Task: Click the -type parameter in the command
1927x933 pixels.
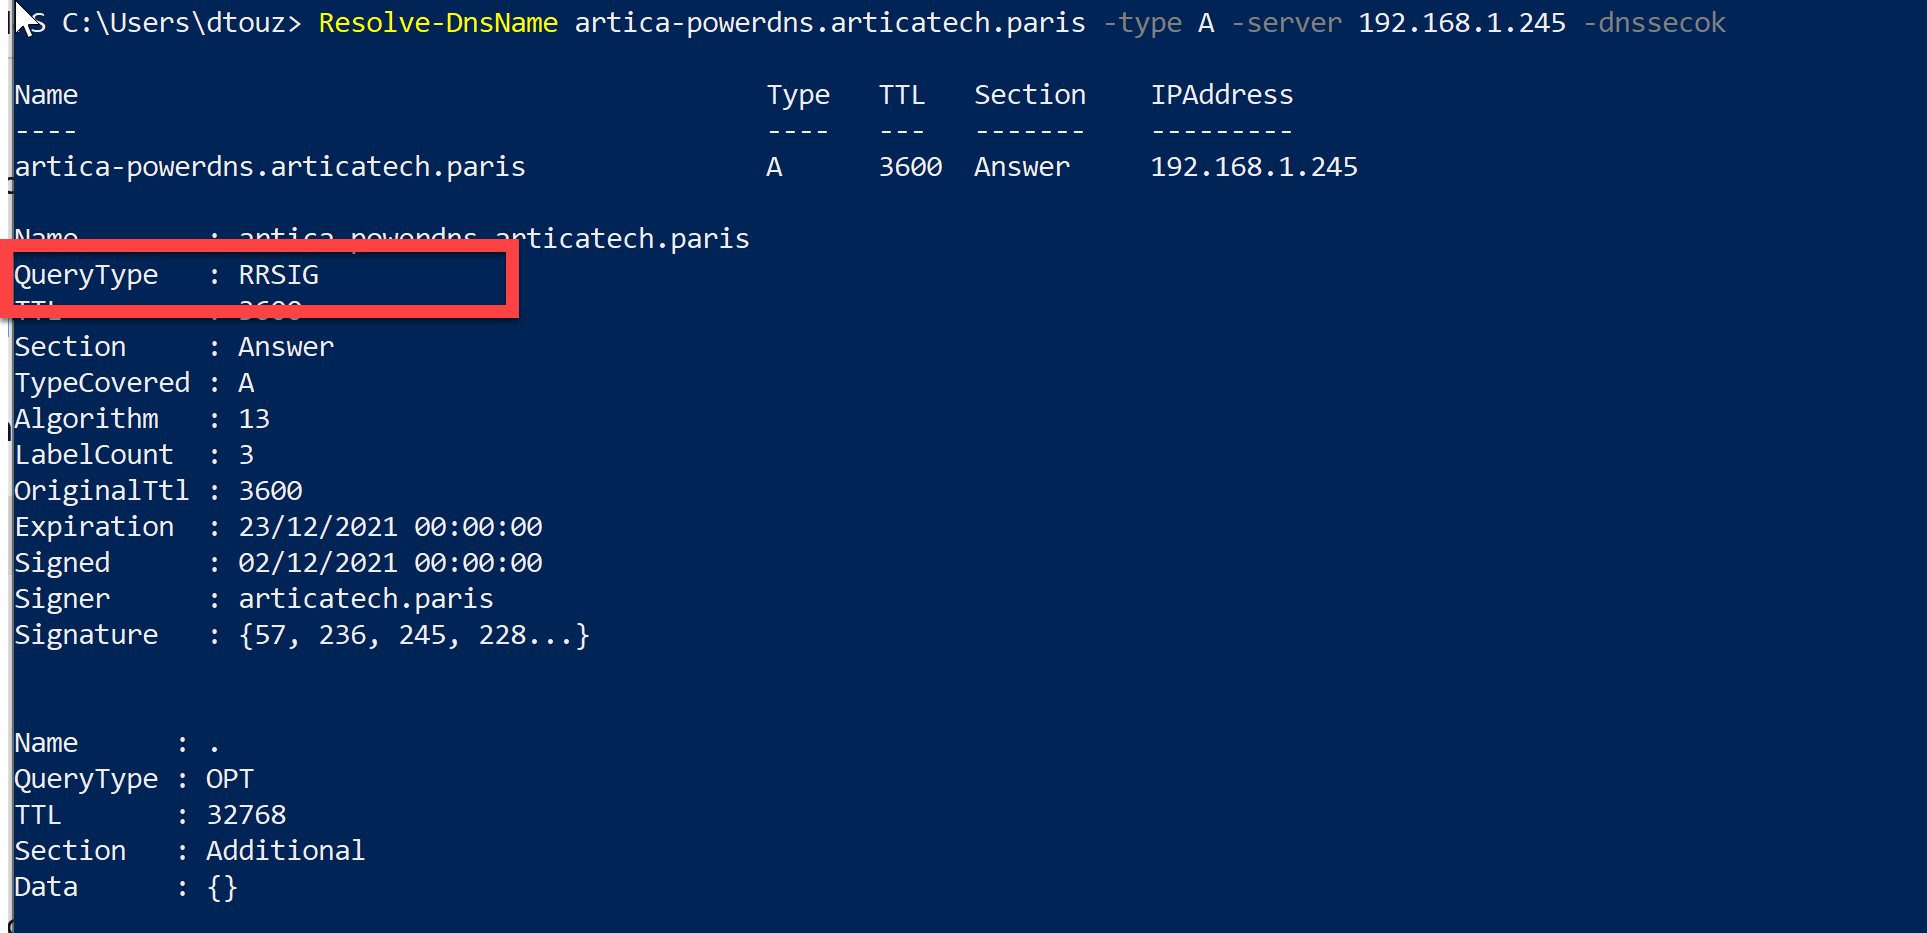Action: click(x=1142, y=23)
